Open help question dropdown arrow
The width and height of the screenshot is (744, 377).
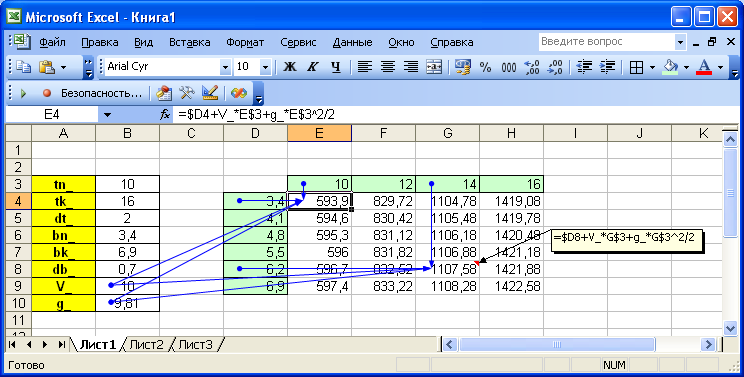point(680,42)
